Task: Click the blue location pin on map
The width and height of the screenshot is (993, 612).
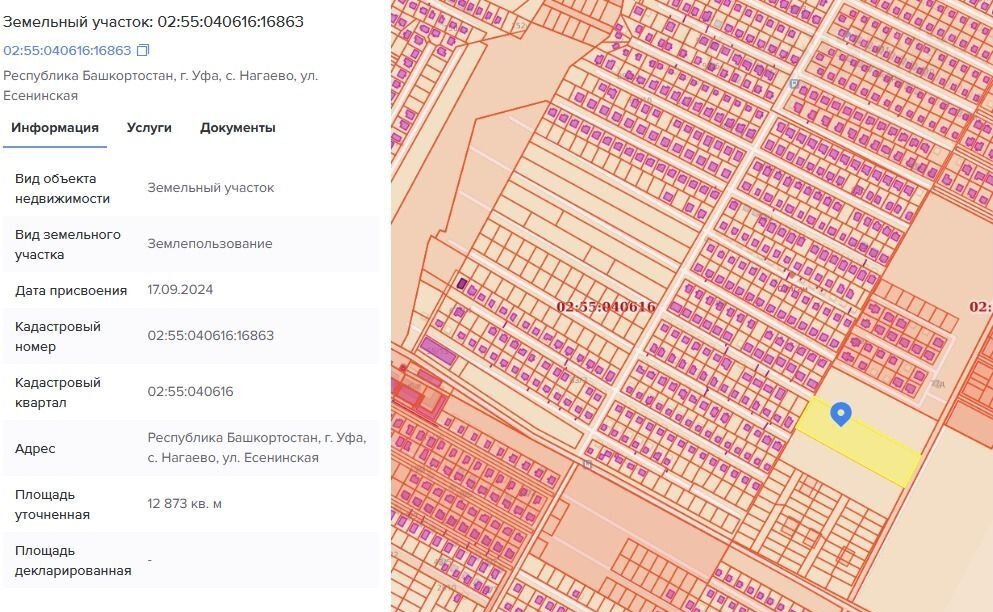Action: [x=841, y=413]
